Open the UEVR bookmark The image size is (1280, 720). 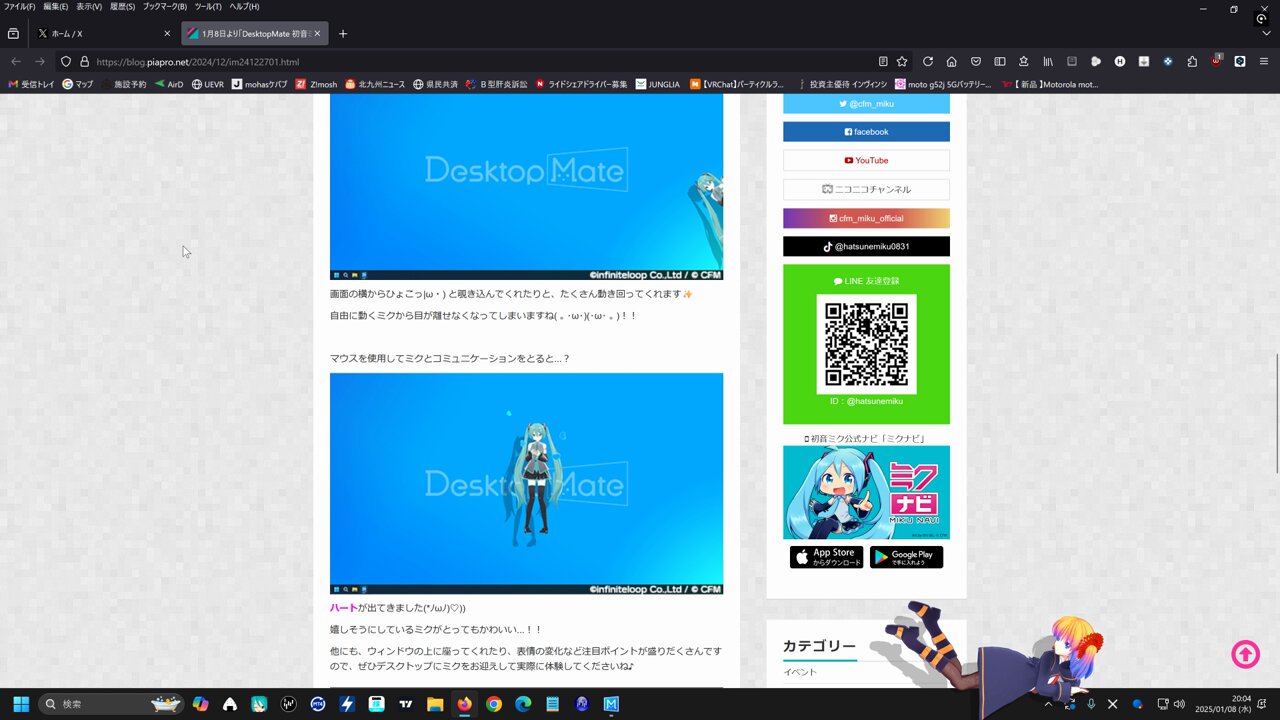(208, 84)
